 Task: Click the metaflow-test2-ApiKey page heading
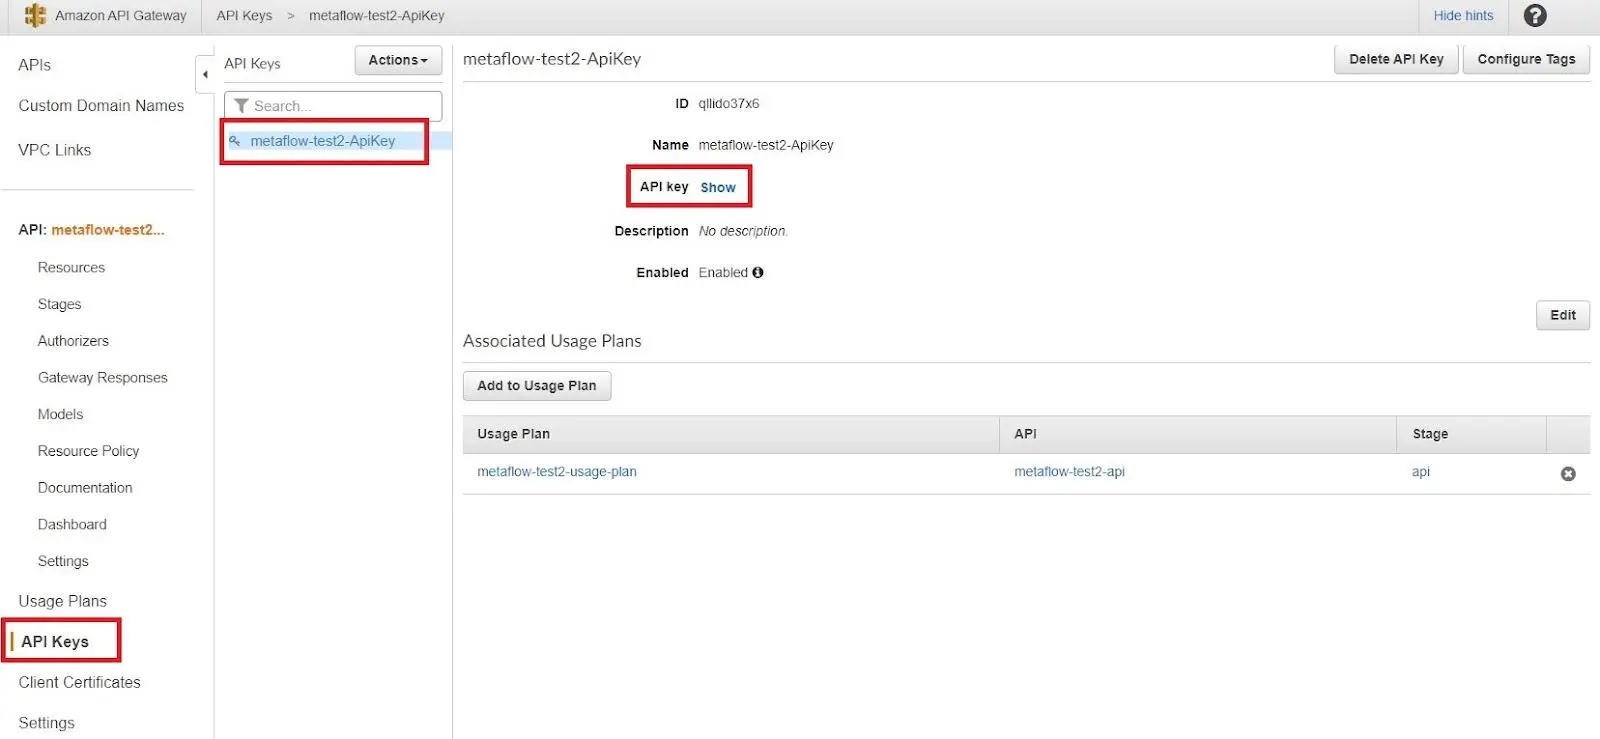pyautogui.click(x=552, y=59)
